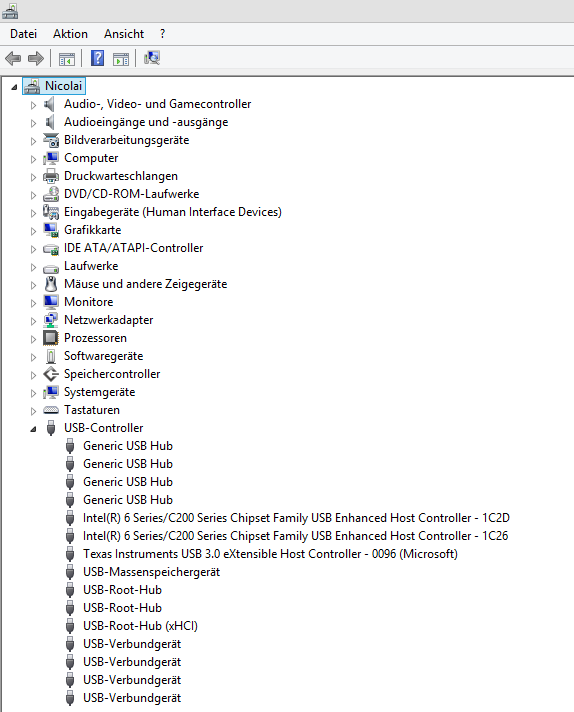Collapse the Nicolai root node
This screenshot has width=574, height=712.
tap(14, 87)
